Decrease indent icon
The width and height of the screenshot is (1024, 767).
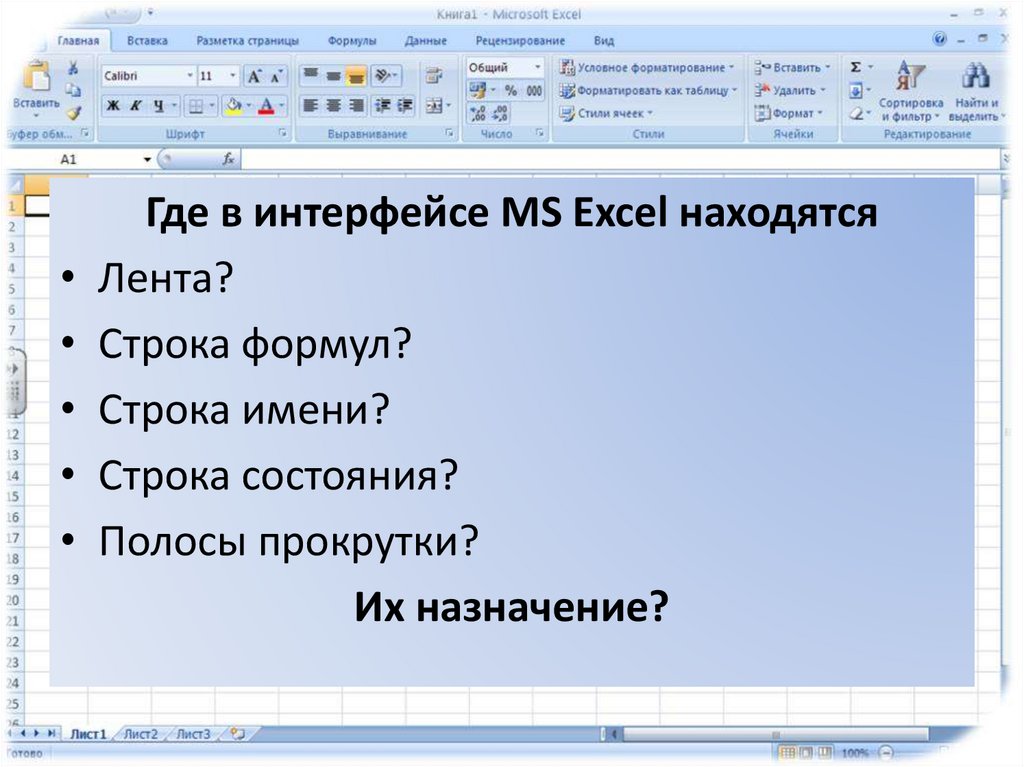click(383, 105)
